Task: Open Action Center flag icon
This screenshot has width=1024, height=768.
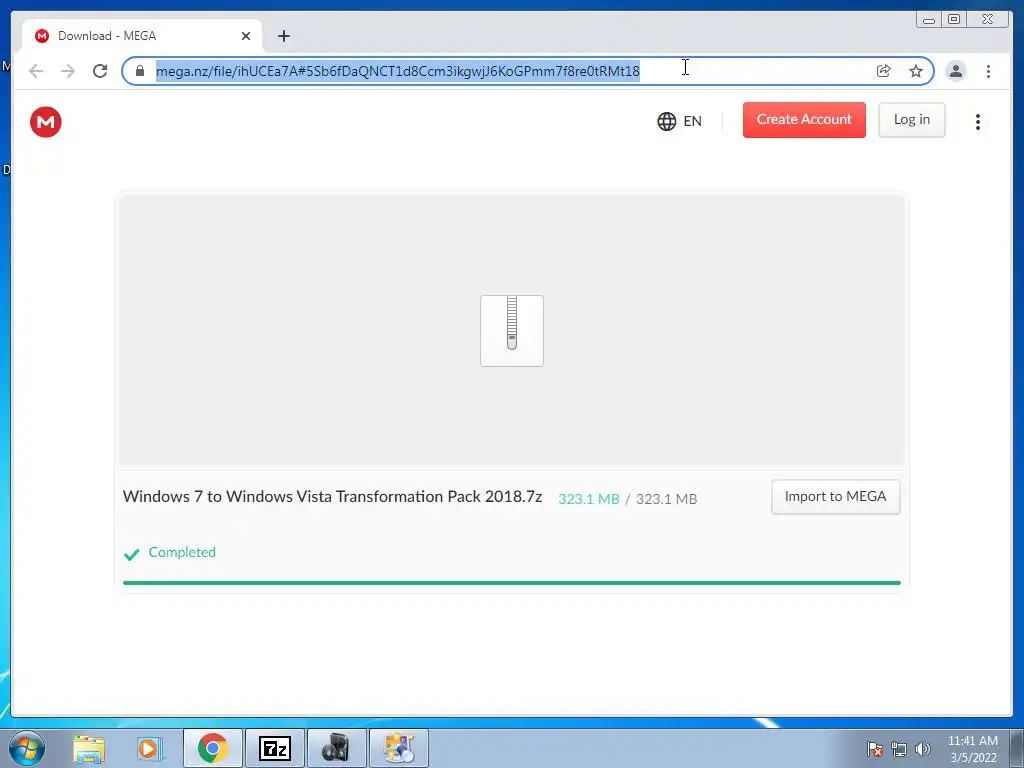Action: 874,749
